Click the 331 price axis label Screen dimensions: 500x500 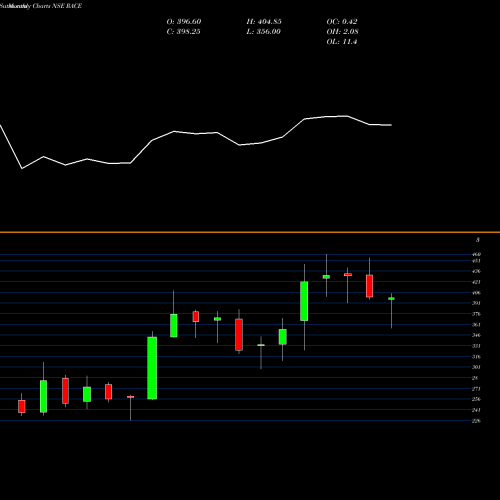[476, 346]
